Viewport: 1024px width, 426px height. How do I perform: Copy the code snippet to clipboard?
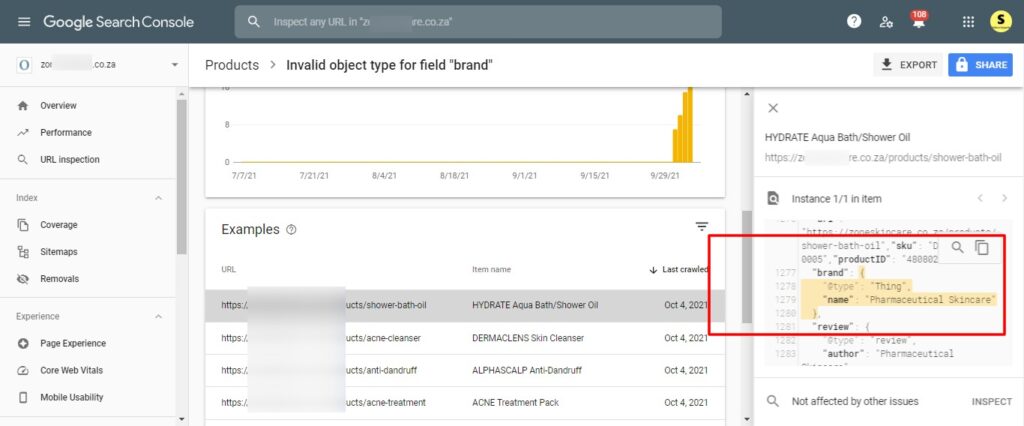pos(982,247)
